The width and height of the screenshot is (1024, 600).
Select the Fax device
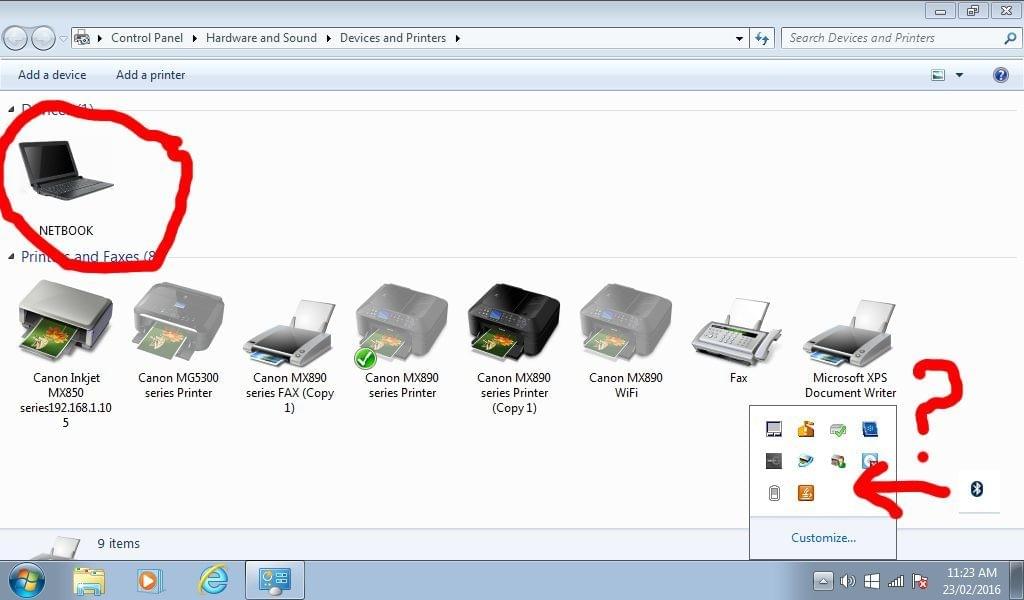point(738,333)
